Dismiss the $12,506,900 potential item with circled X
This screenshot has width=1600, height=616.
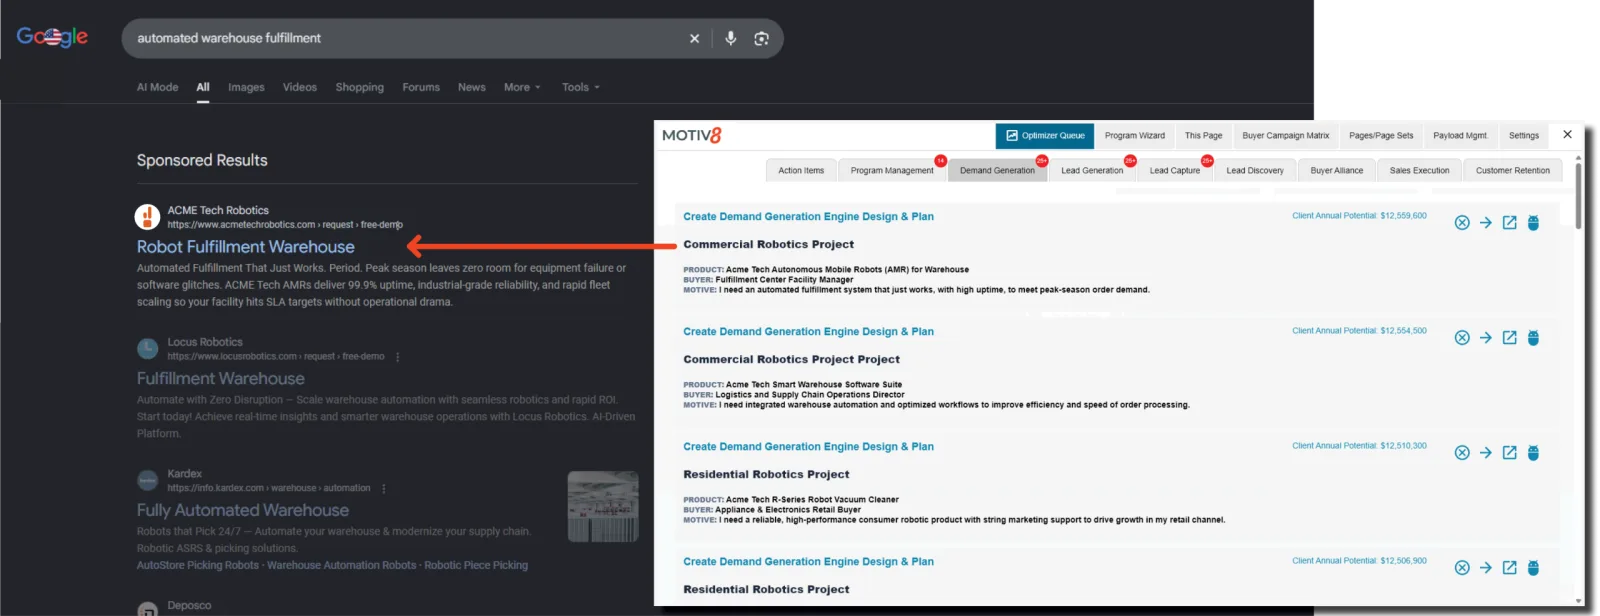tap(1462, 568)
